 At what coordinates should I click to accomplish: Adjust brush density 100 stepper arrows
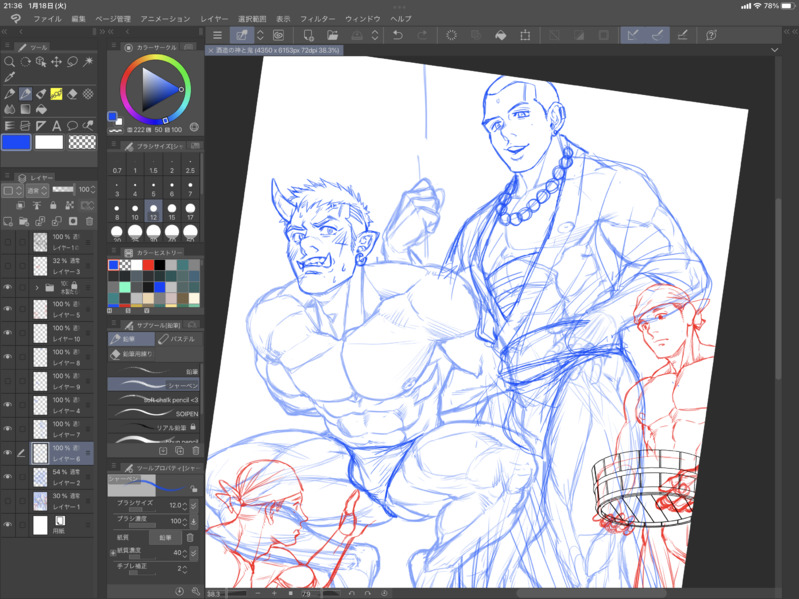[x=185, y=521]
